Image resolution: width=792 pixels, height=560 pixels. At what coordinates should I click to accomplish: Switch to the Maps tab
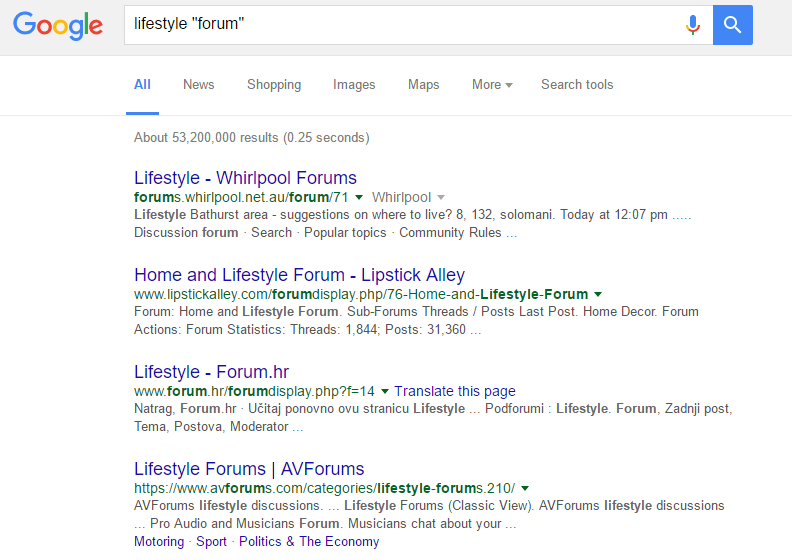423,84
